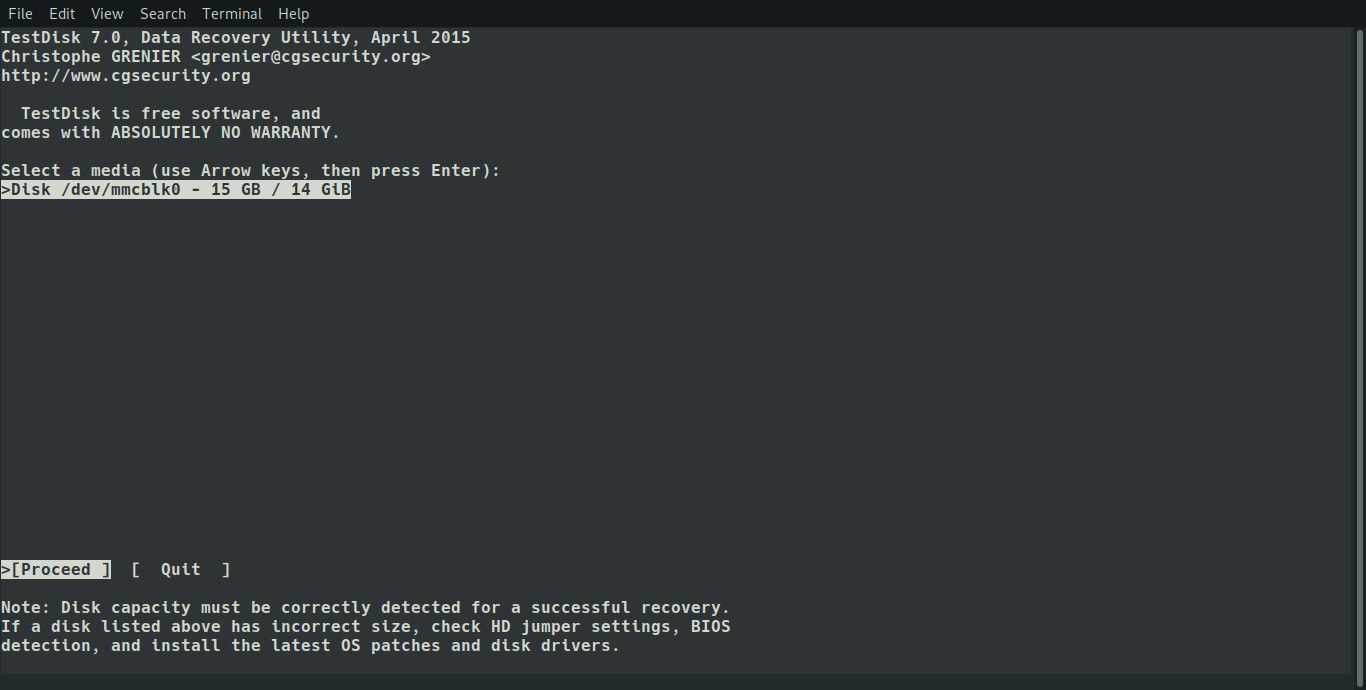Click the 'ABSOLUTELY NO WARRANTY' text
Image resolution: width=1366 pixels, height=690 pixels.
tap(225, 133)
